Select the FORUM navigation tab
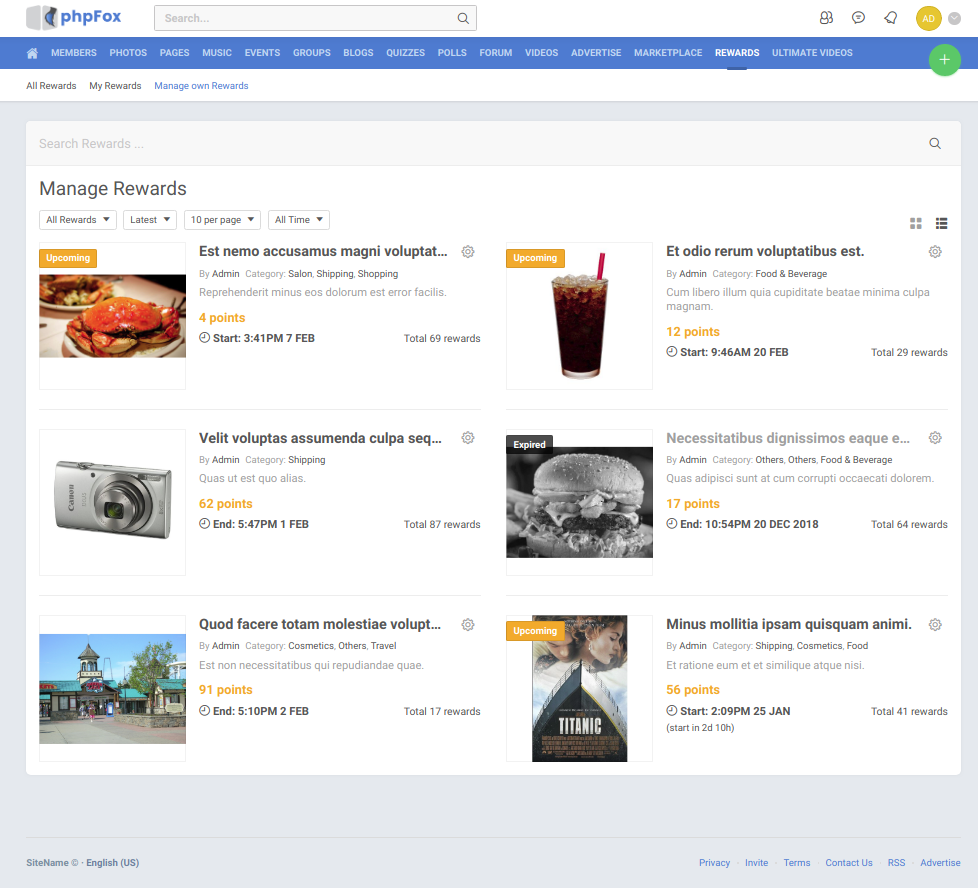 tap(495, 53)
